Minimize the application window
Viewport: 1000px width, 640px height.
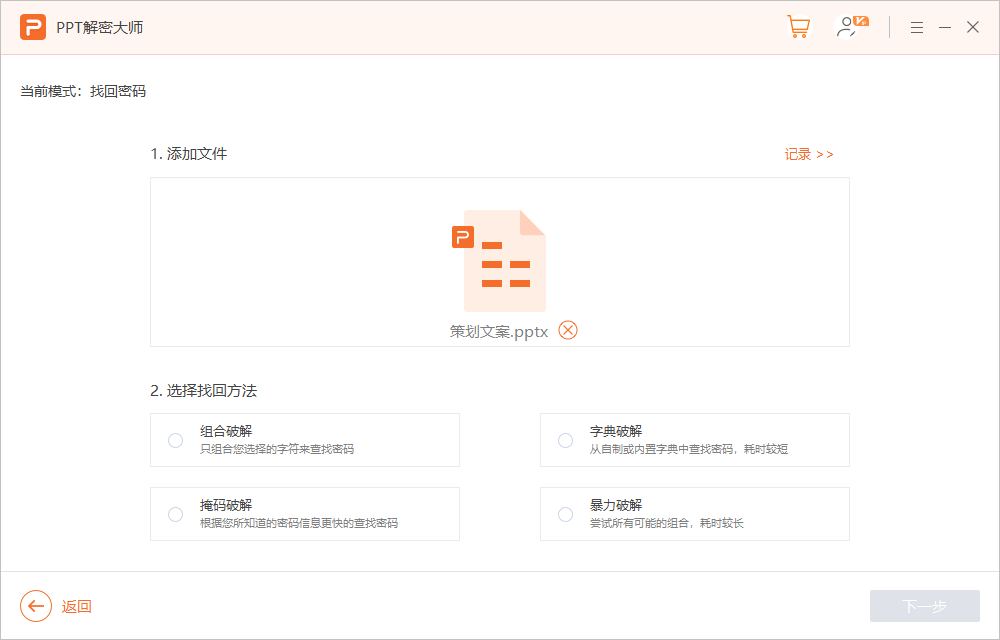(944, 28)
